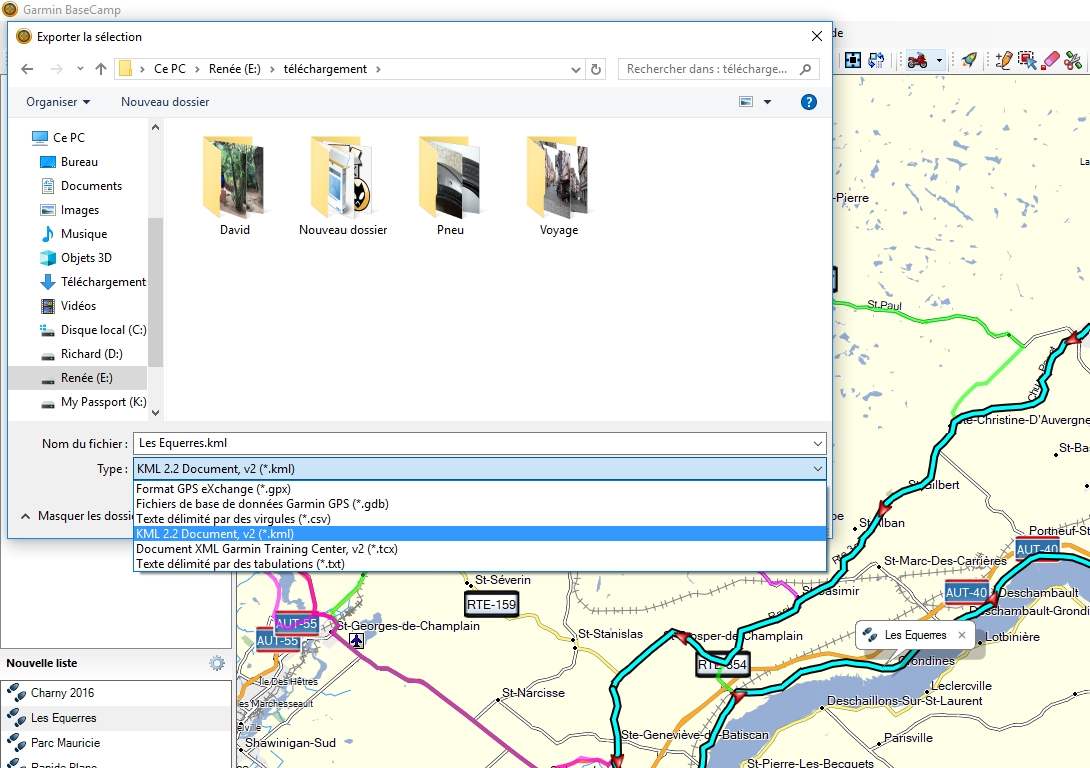Select My Passport (K:) drive
Viewport: 1090px width, 768px height.
tap(93, 402)
